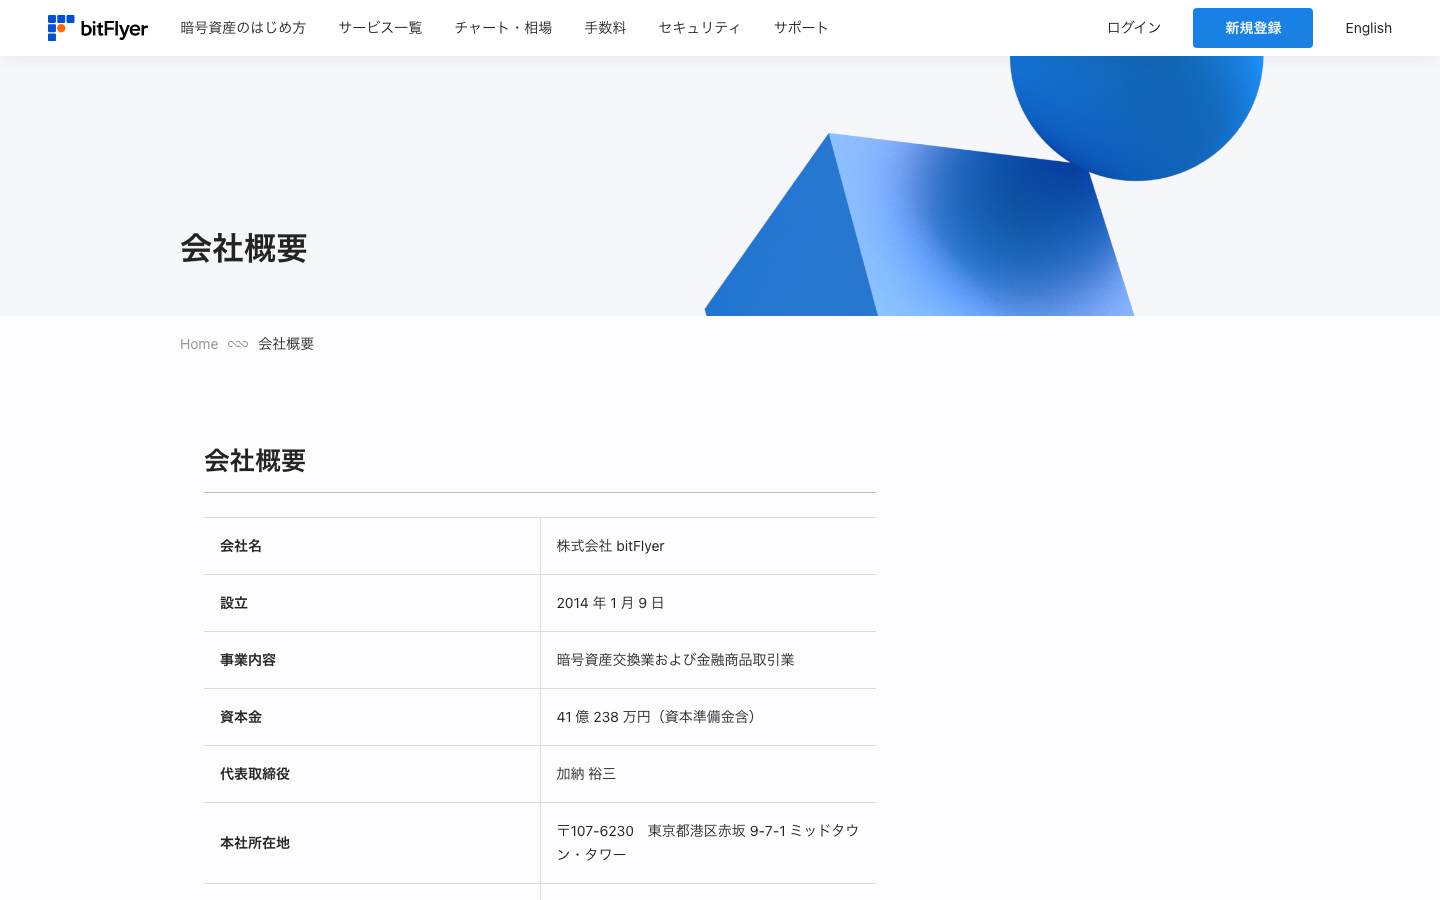
Task: Click the 会社概要 breadcrumb text
Action: coord(286,344)
